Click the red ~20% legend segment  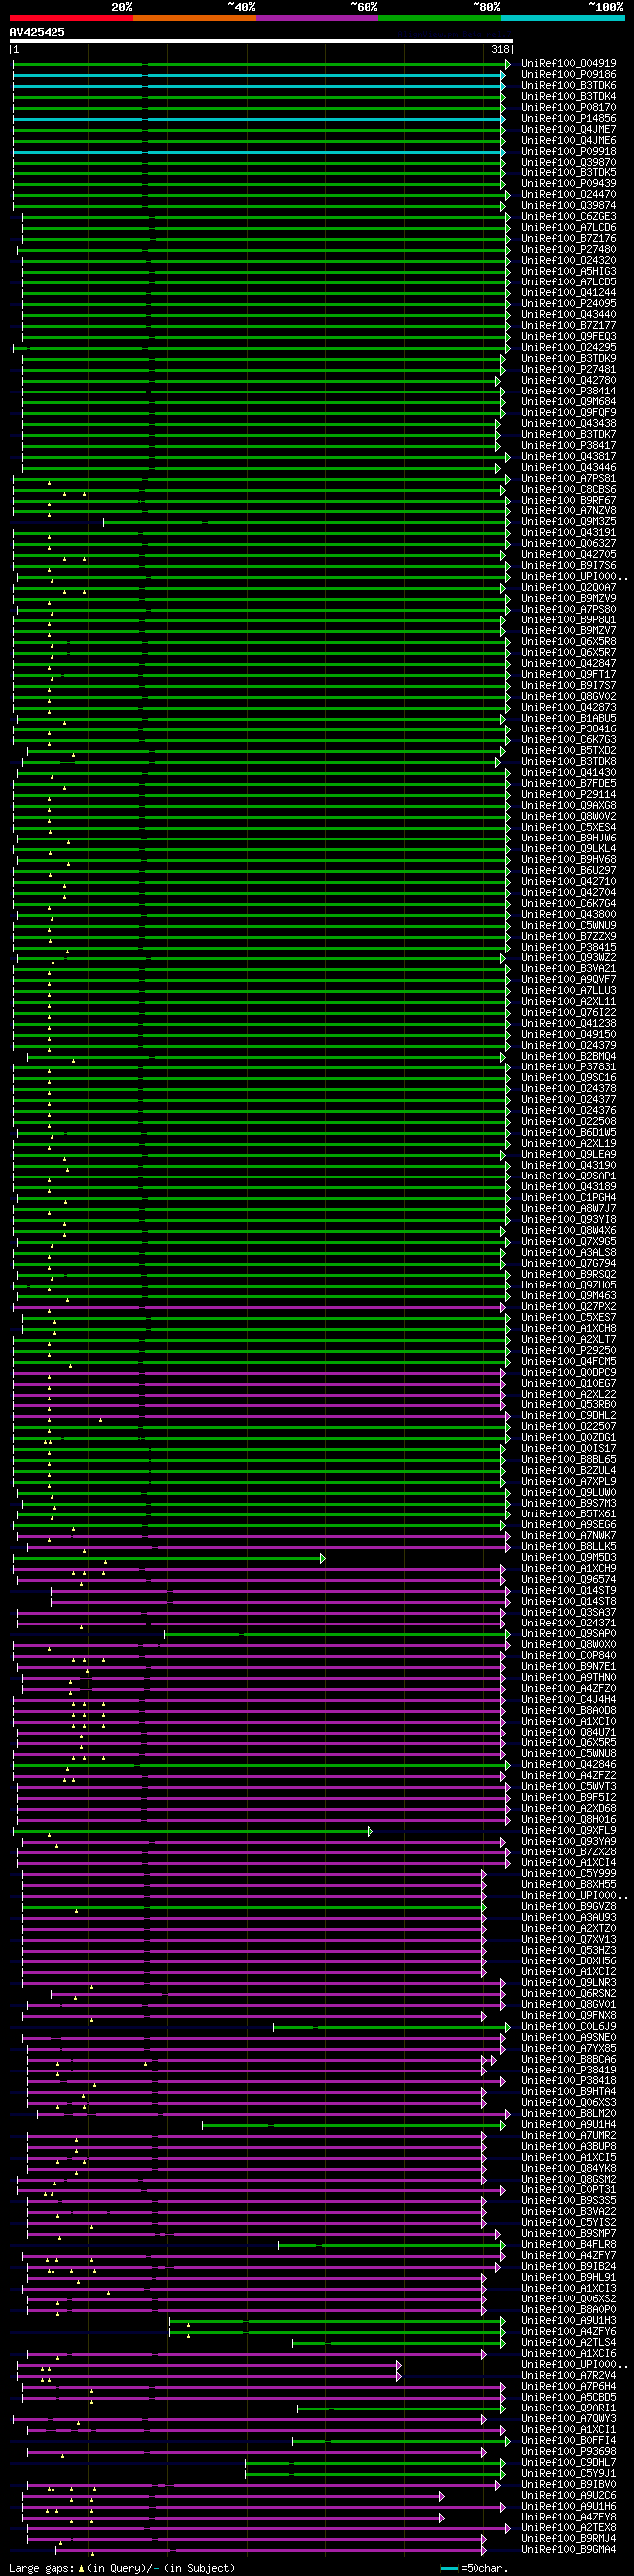click(71, 17)
